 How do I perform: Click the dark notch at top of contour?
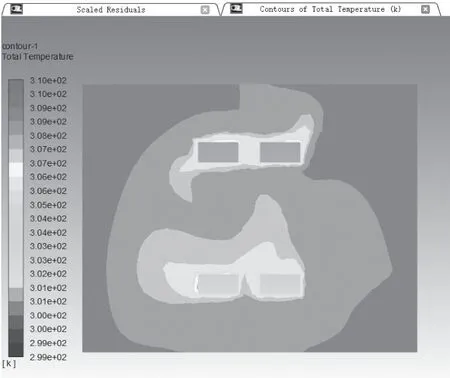[x=161, y=97]
